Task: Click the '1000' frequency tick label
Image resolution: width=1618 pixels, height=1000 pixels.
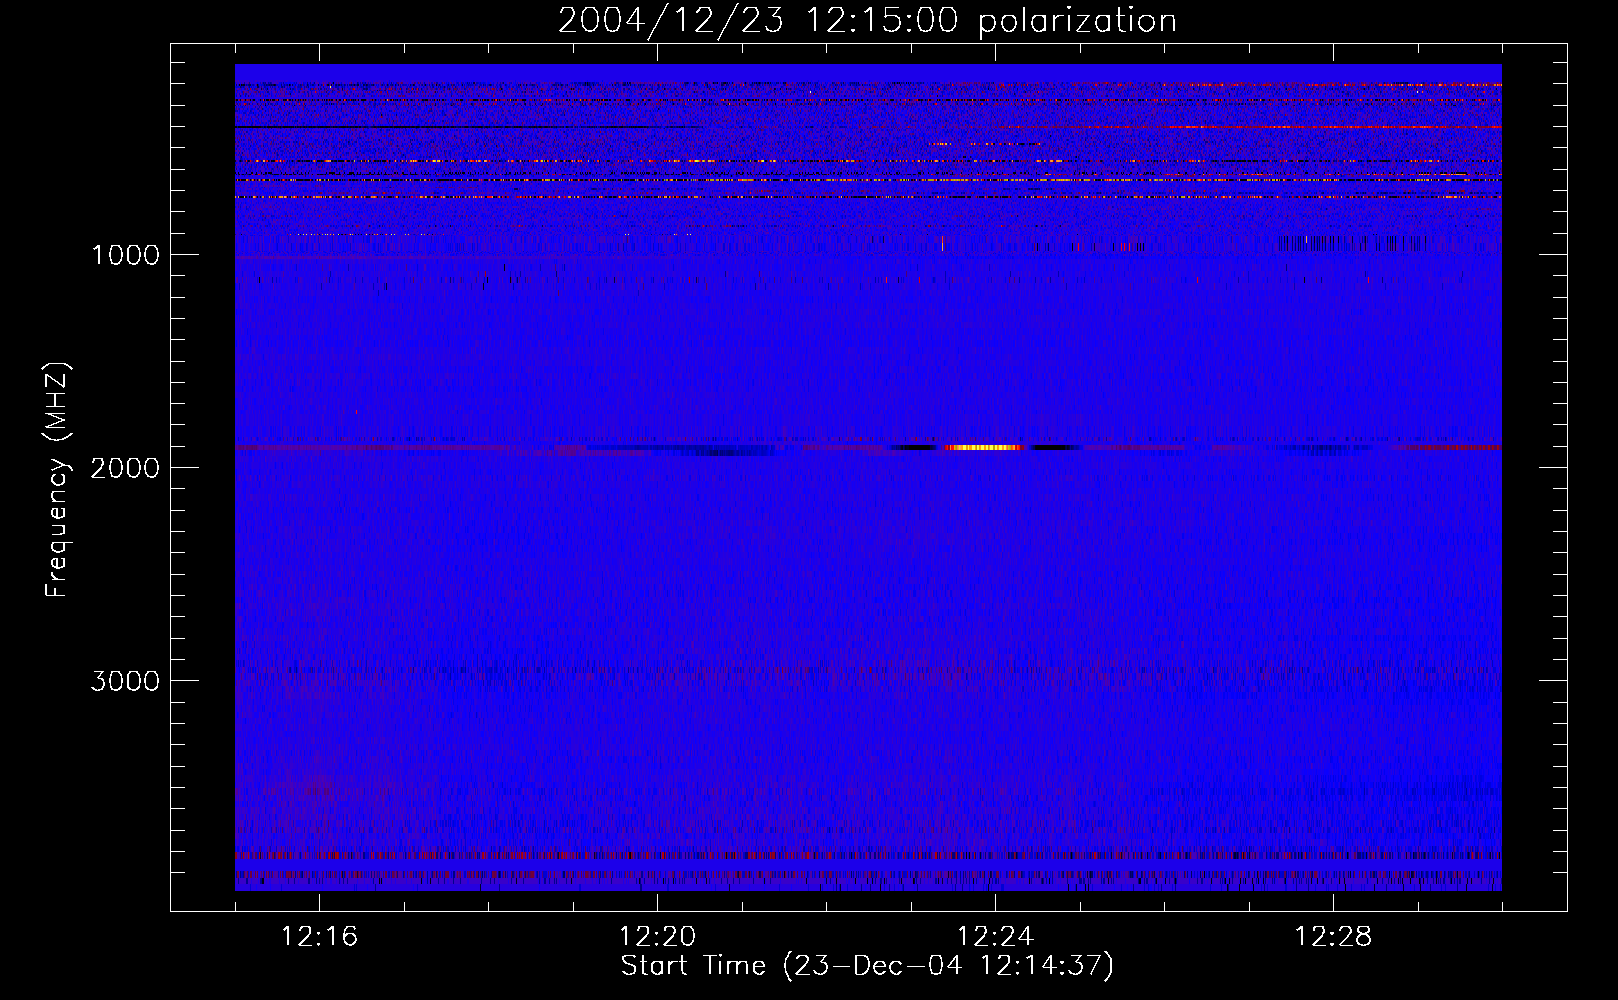Action: [x=125, y=255]
